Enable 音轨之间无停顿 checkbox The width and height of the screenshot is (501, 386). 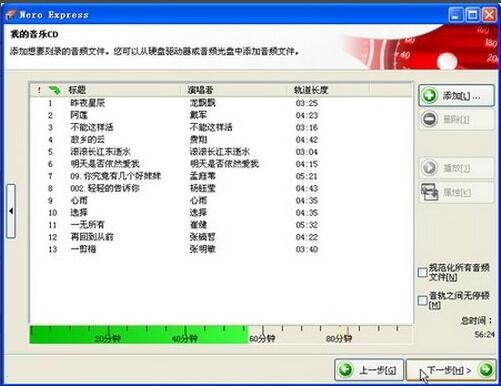422,300
